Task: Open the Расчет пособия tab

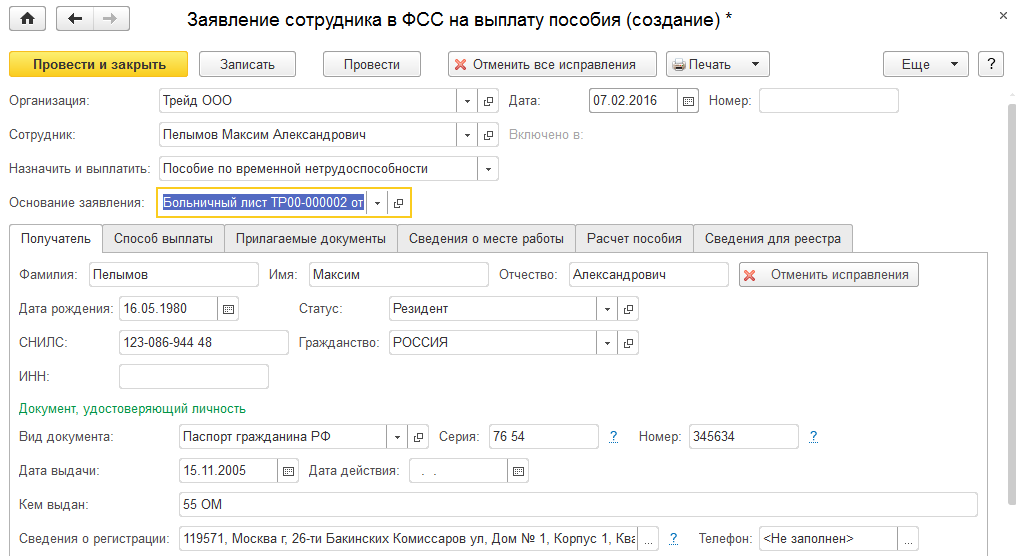Action: pos(634,239)
